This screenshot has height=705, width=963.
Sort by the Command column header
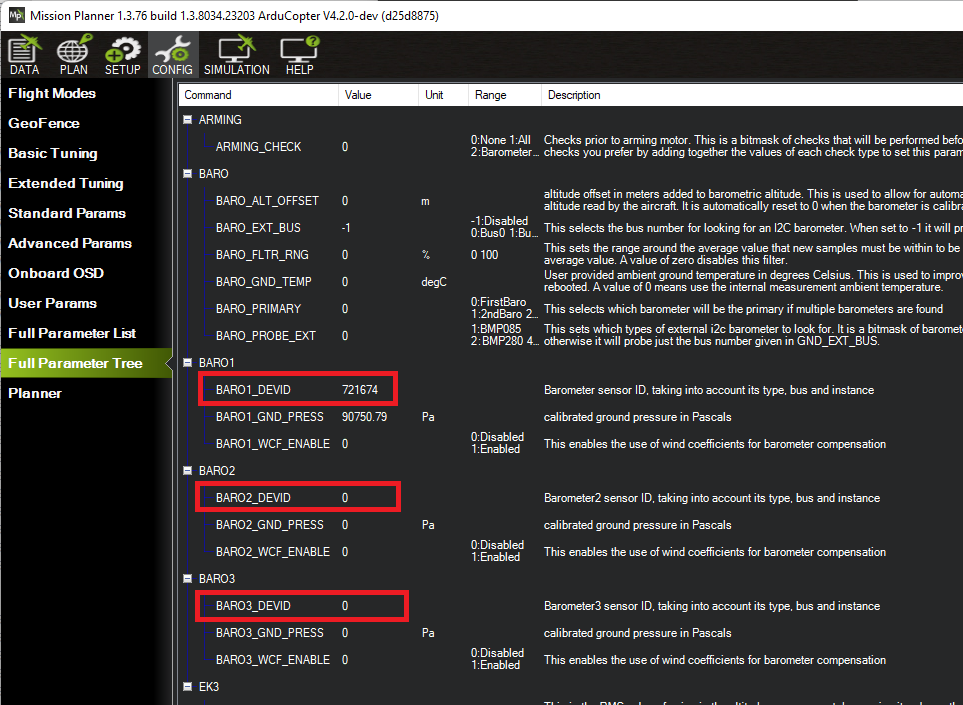pos(259,95)
